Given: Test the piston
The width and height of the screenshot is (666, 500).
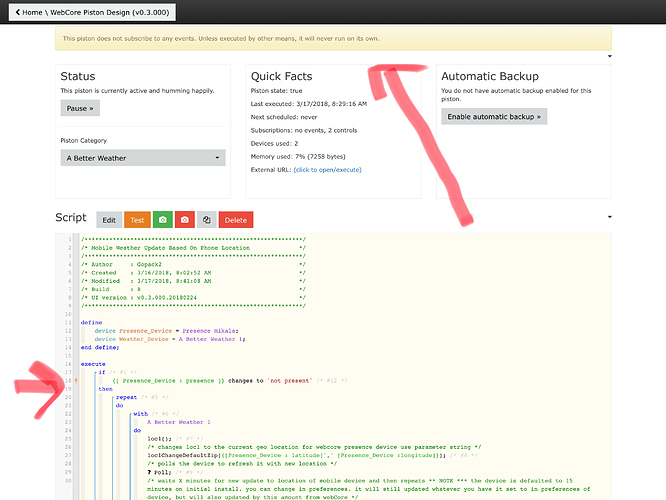Looking at the screenshot, I should tap(137, 220).
